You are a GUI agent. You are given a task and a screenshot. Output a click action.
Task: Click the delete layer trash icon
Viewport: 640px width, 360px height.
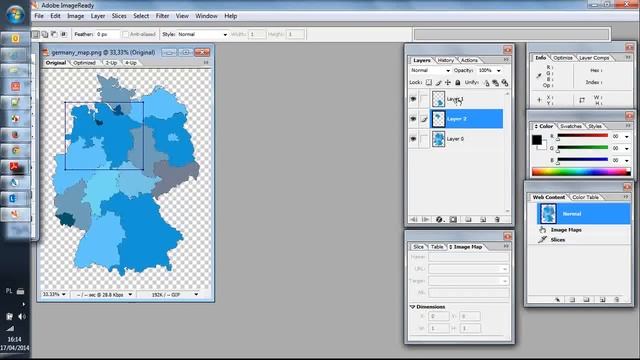pyautogui.click(x=497, y=220)
